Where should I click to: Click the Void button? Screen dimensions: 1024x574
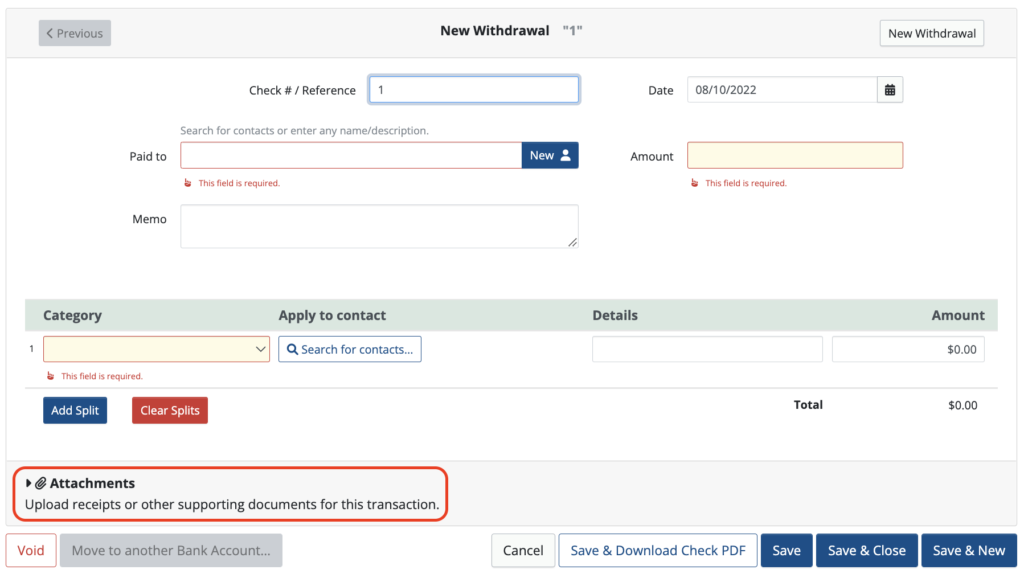click(x=31, y=550)
